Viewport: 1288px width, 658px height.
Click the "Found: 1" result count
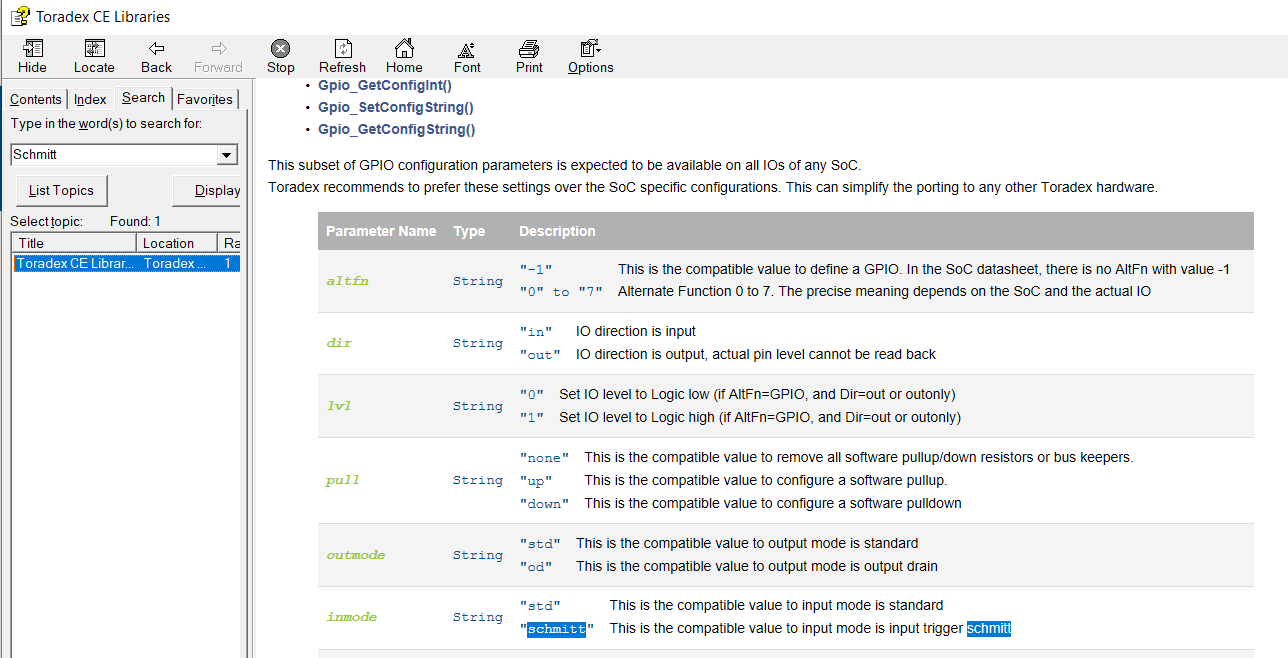135,221
